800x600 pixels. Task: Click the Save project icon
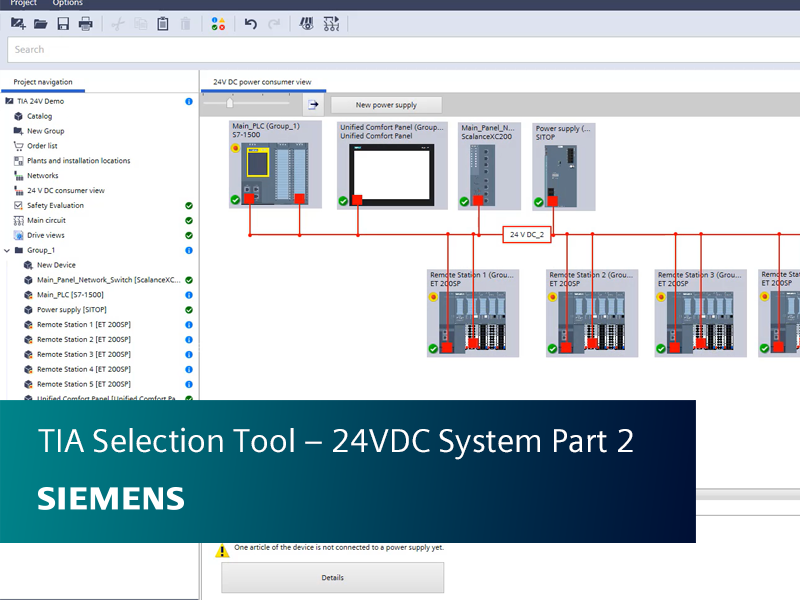pyautogui.click(x=64, y=23)
